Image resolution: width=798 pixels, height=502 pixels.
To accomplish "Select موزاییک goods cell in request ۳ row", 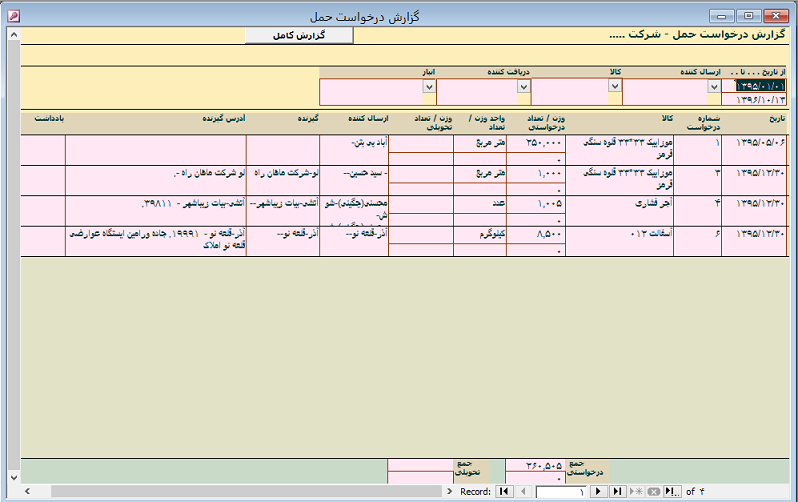I will pyautogui.click(x=619, y=180).
